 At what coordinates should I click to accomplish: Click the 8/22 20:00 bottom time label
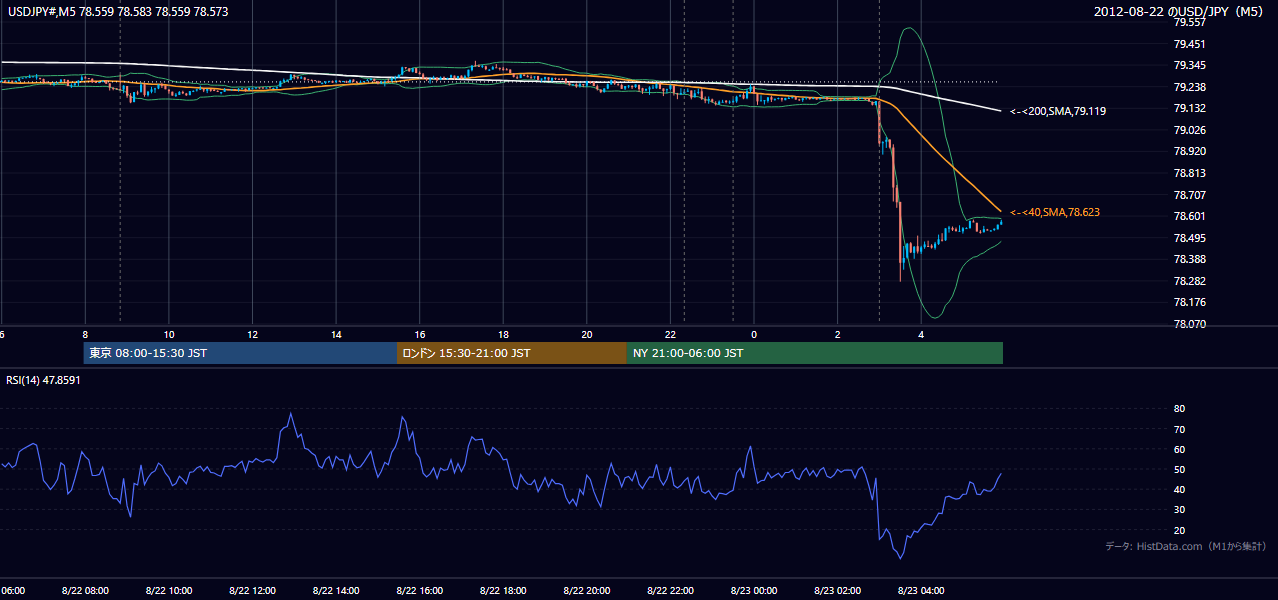coord(587,590)
